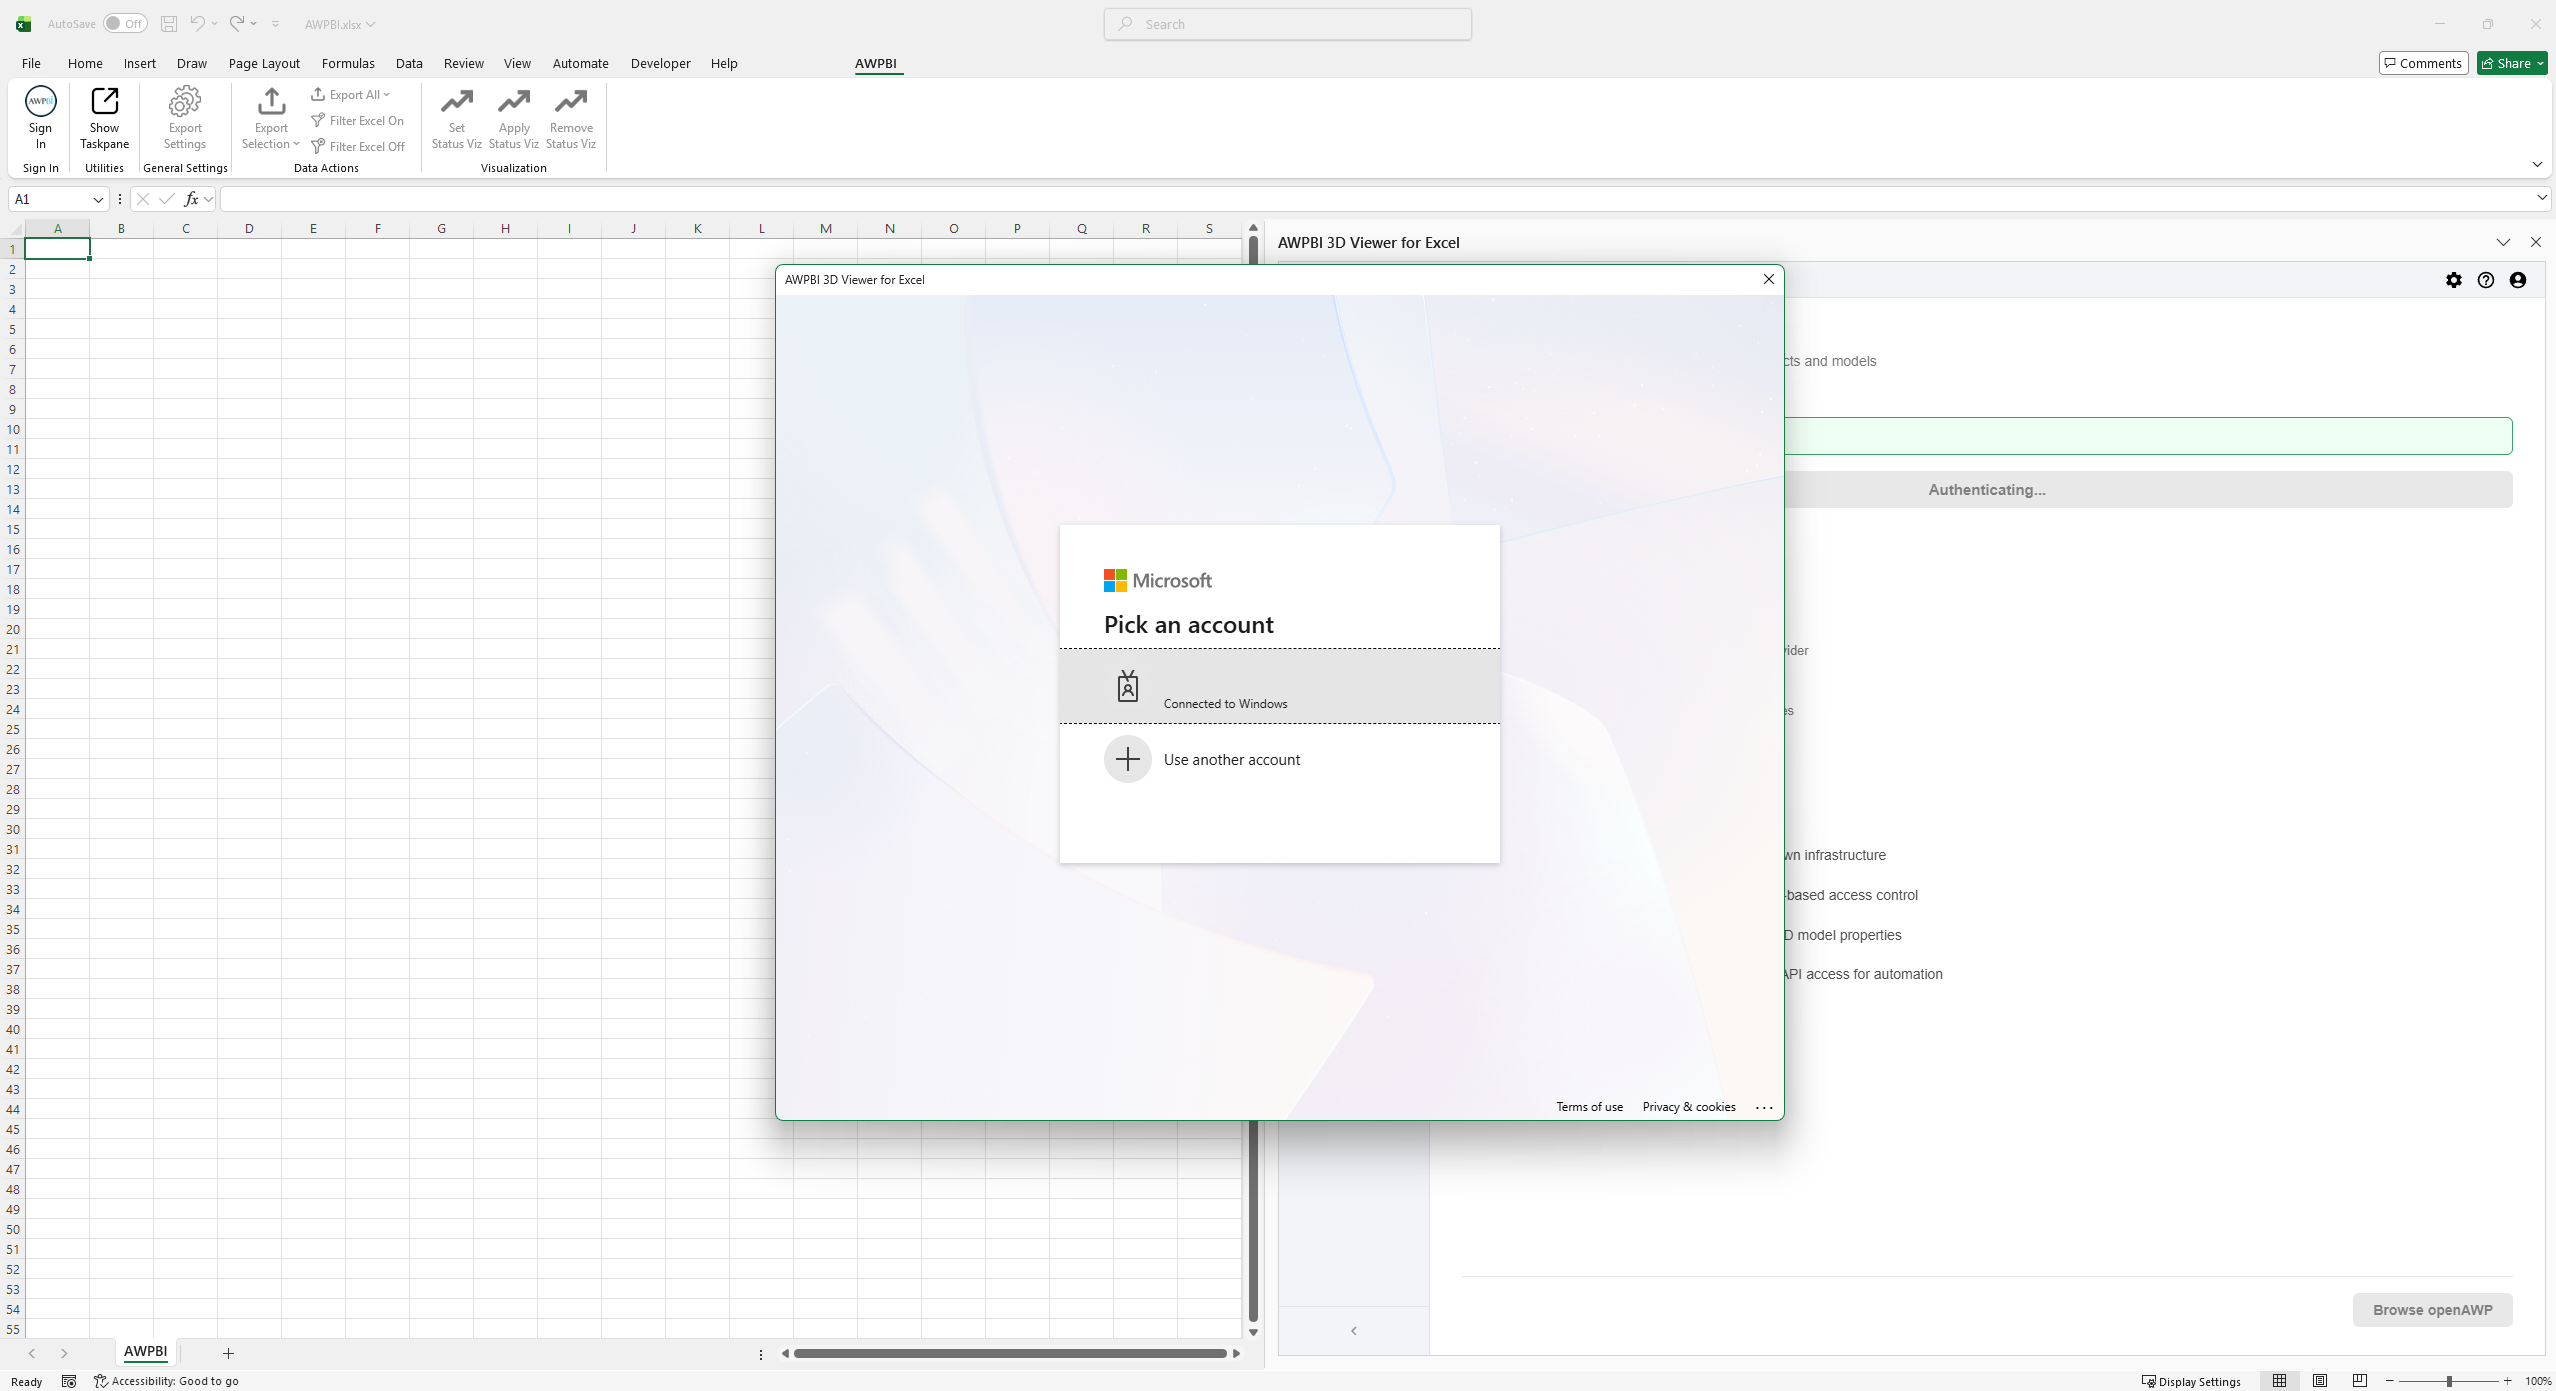Switch to Page Layout view icon

(x=2320, y=1381)
